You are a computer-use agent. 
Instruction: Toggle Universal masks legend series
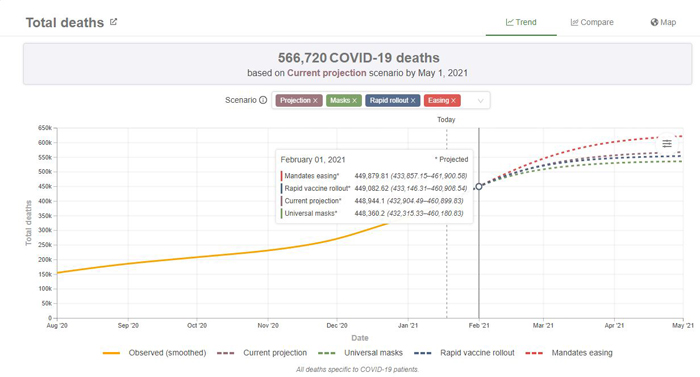point(360,353)
